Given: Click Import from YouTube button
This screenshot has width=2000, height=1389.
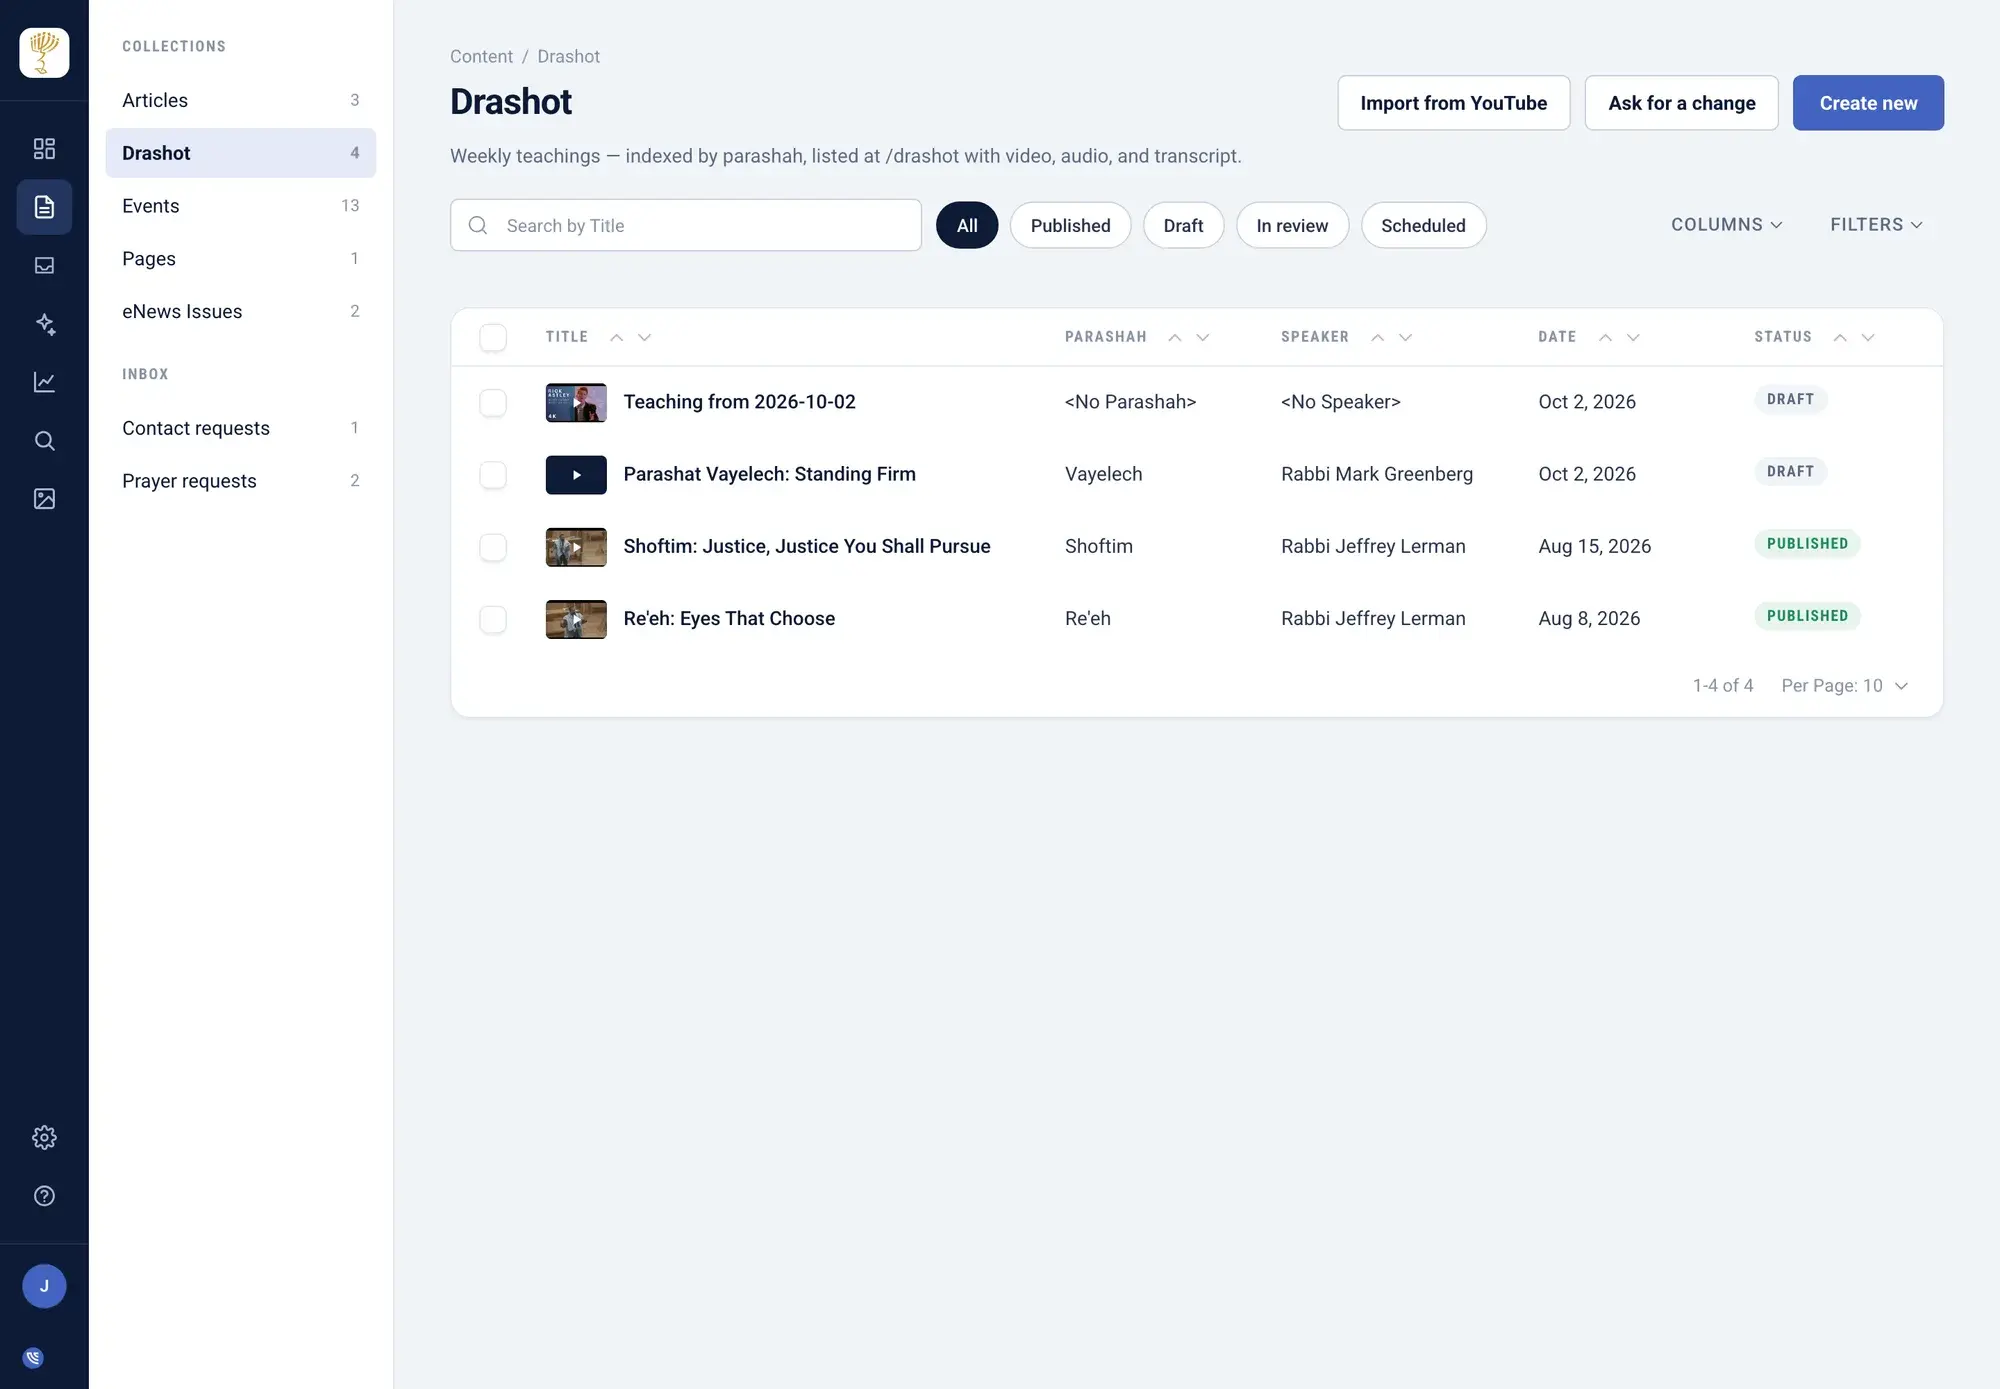Looking at the screenshot, I should [x=1453, y=103].
